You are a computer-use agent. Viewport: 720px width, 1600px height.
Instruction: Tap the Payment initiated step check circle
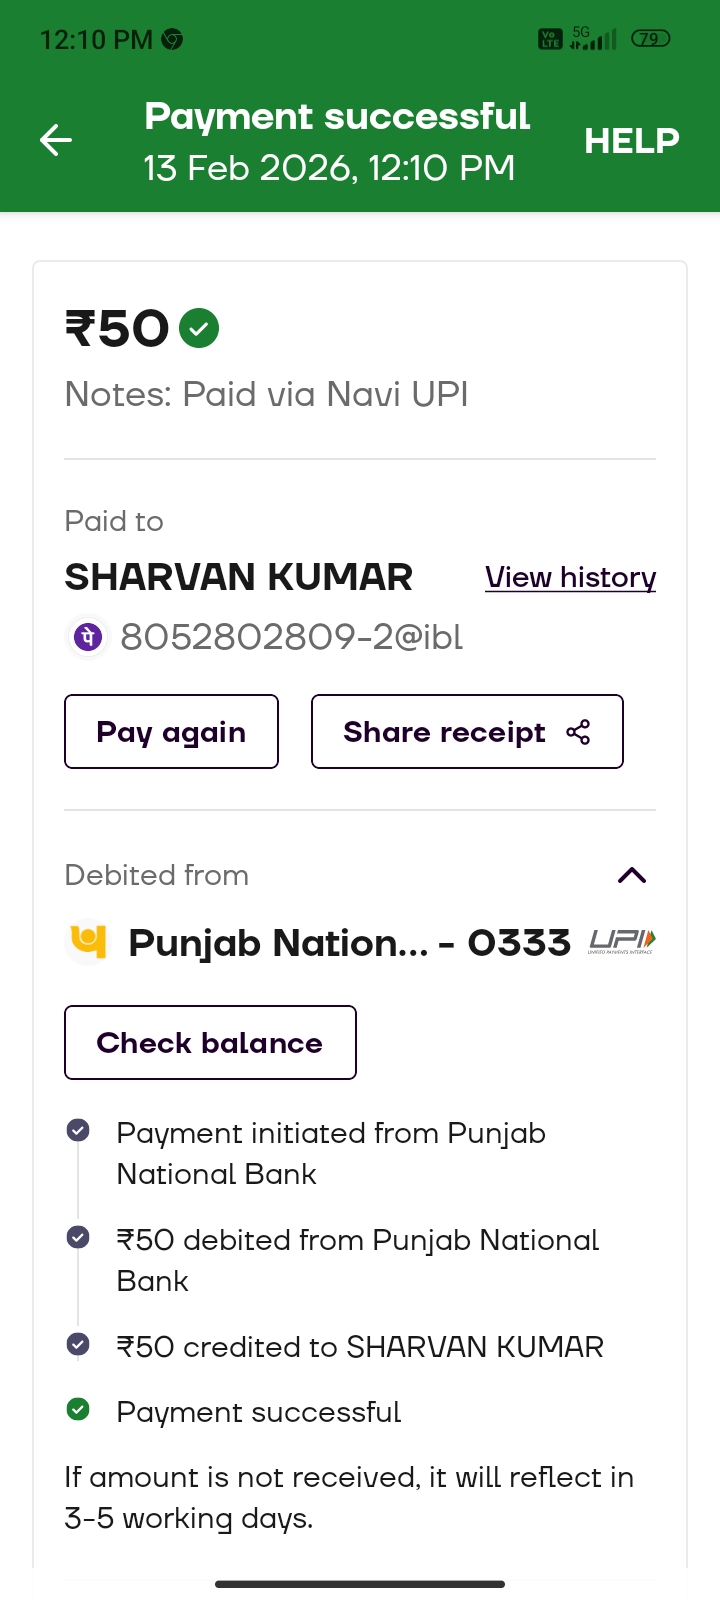pyautogui.click(x=78, y=1130)
